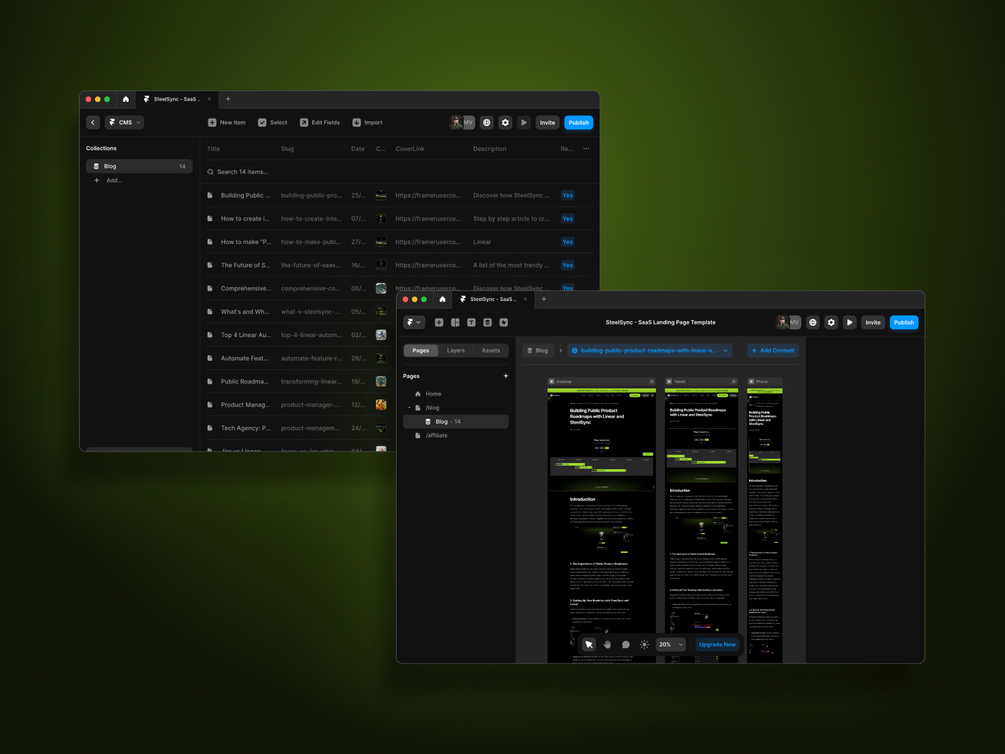Click the Layout tool in editor toolbar
This screenshot has width=1005, height=754.
tap(455, 323)
